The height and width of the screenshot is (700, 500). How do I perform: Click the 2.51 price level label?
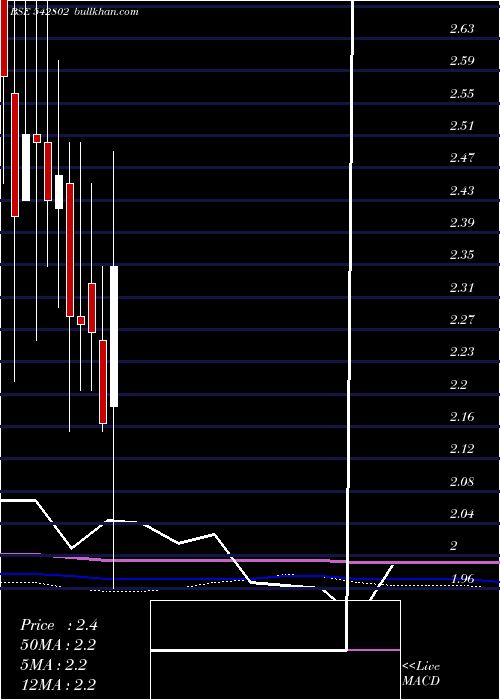point(462,126)
